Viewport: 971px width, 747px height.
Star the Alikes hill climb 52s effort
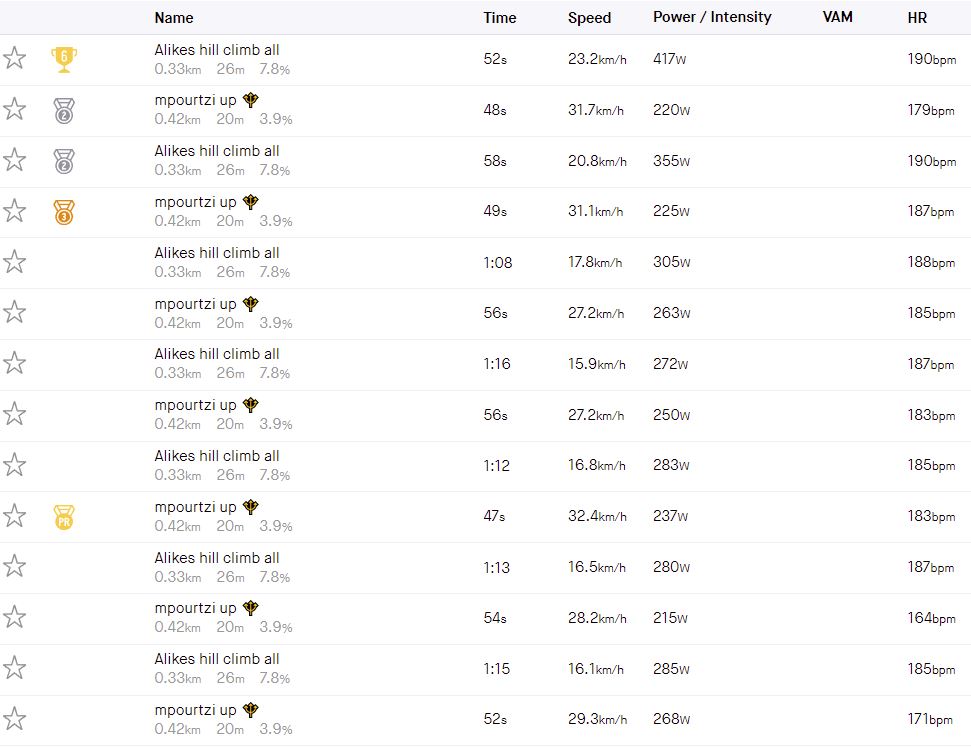tap(14, 58)
